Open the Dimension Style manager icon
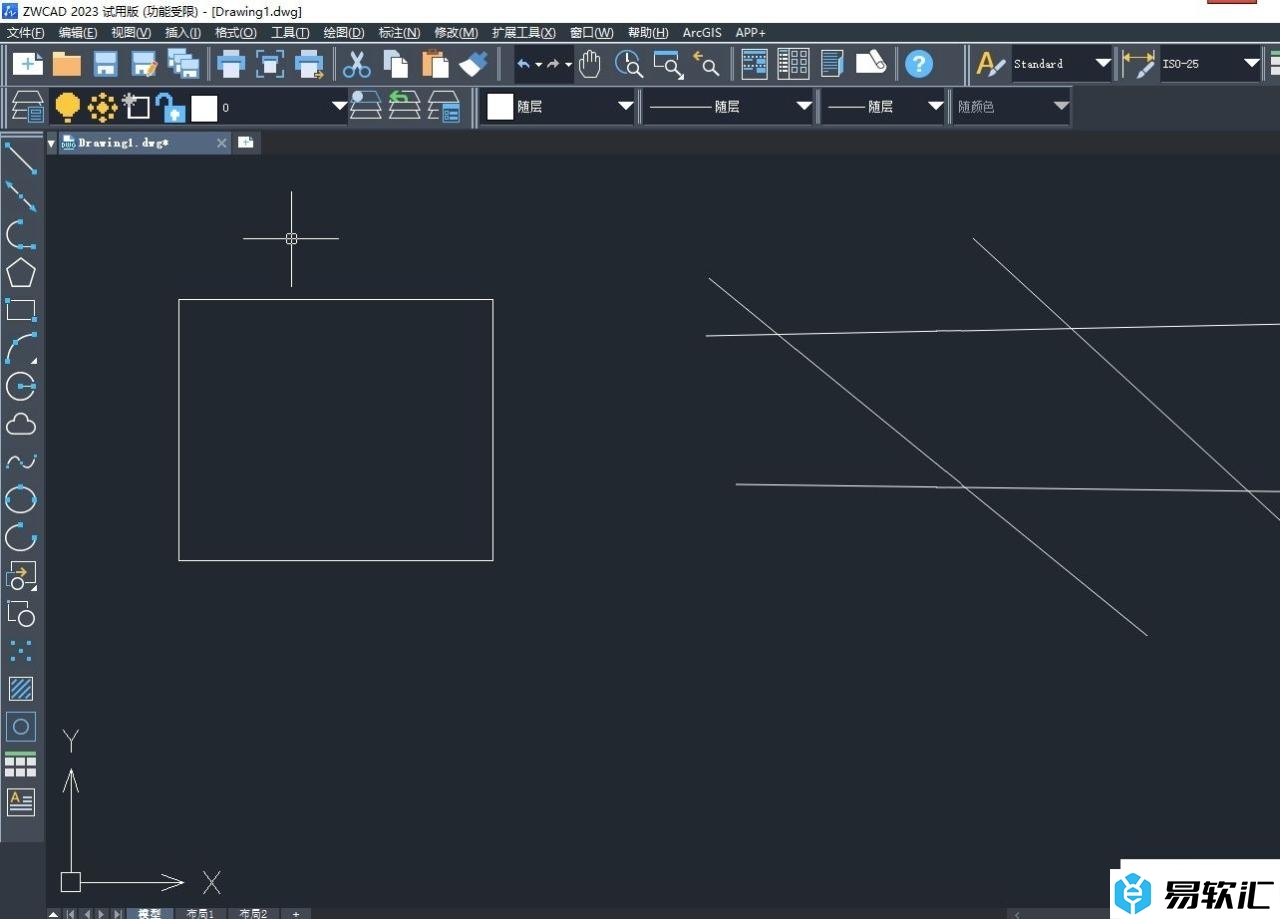 [1138, 64]
